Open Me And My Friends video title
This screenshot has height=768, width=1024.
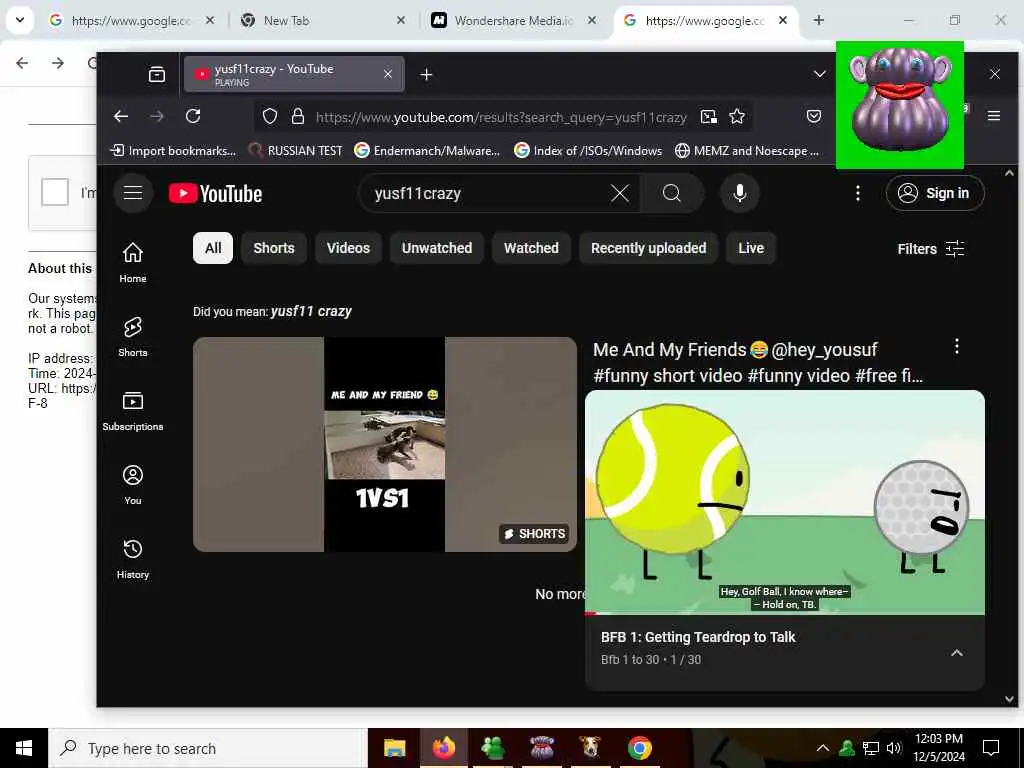tap(758, 362)
